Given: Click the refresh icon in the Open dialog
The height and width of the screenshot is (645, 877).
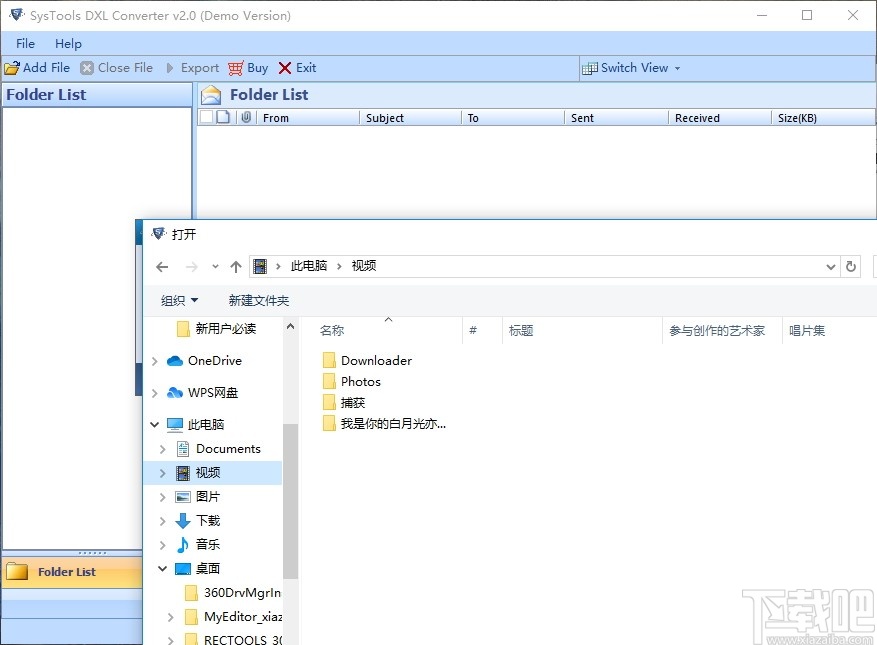Looking at the screenshot, I should tap(850, 266).
